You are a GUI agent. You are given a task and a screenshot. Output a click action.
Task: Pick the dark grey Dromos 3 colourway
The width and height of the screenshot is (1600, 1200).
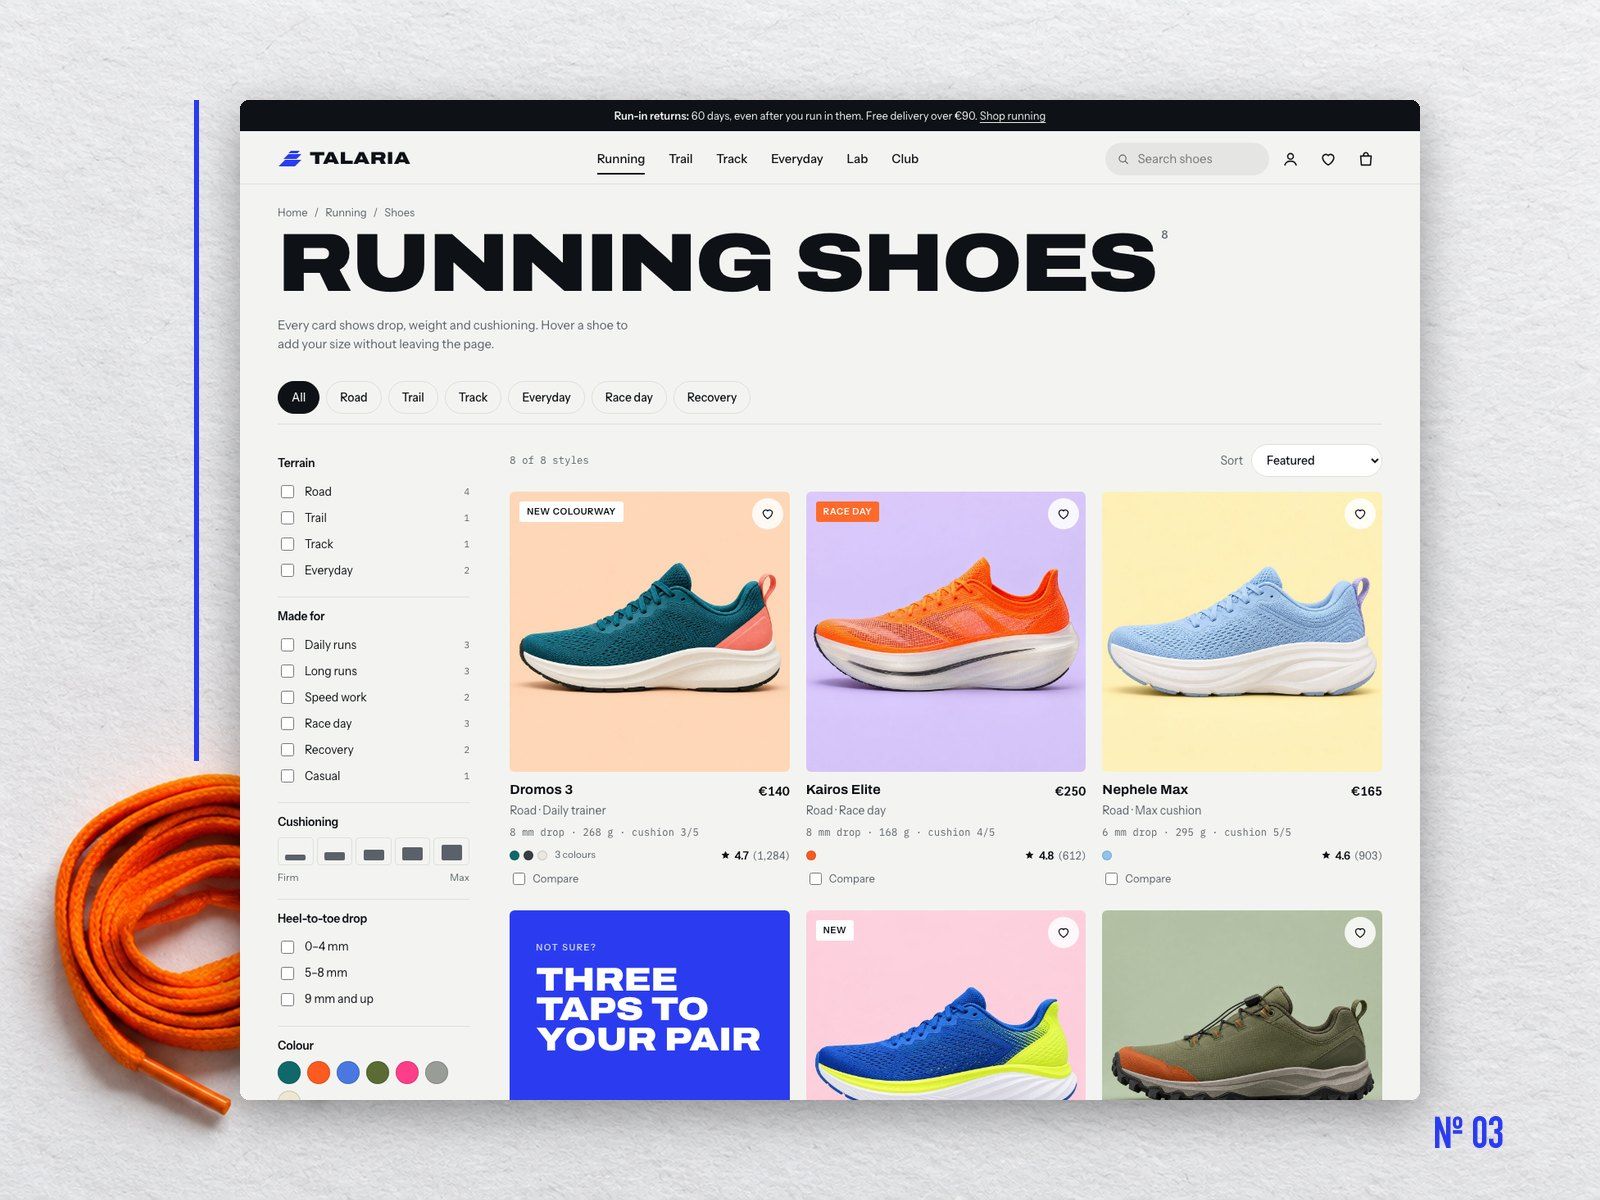coord(529,856)
